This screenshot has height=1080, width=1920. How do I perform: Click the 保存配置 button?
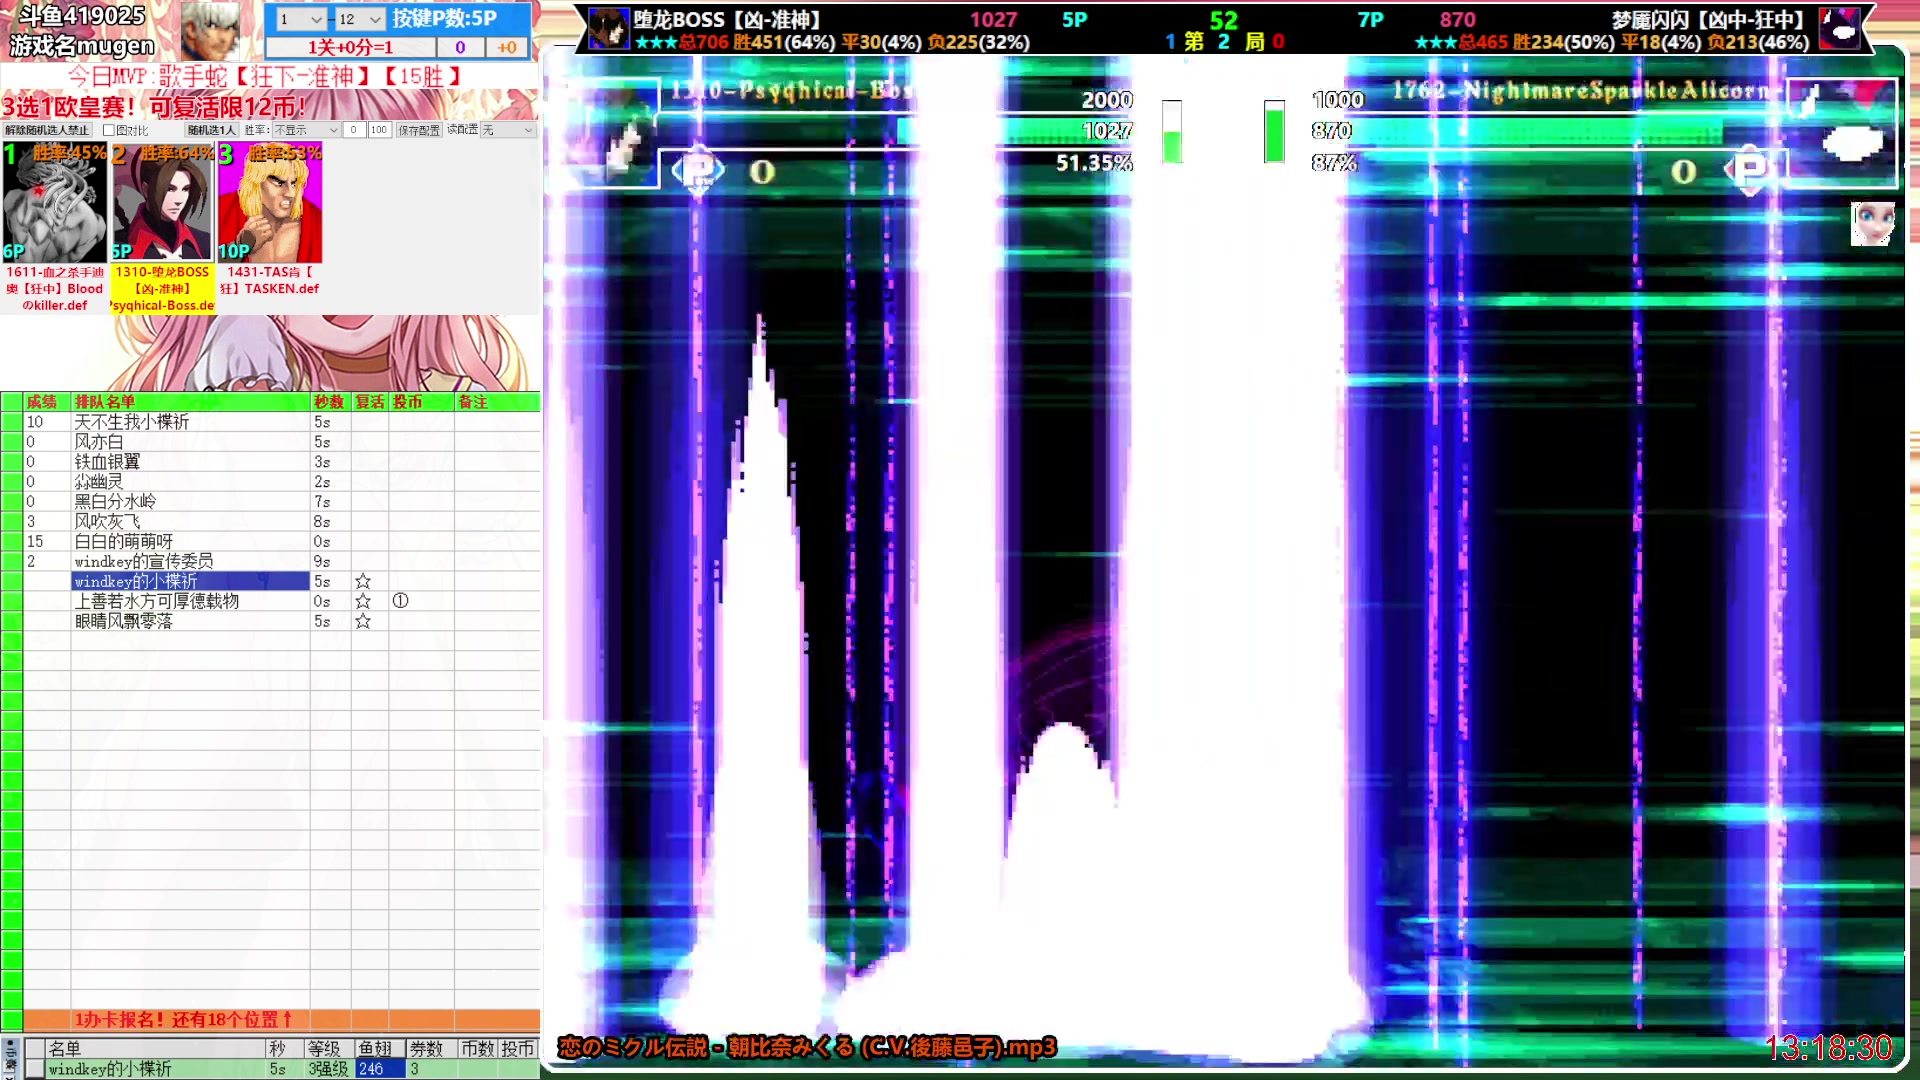[419, 130]
